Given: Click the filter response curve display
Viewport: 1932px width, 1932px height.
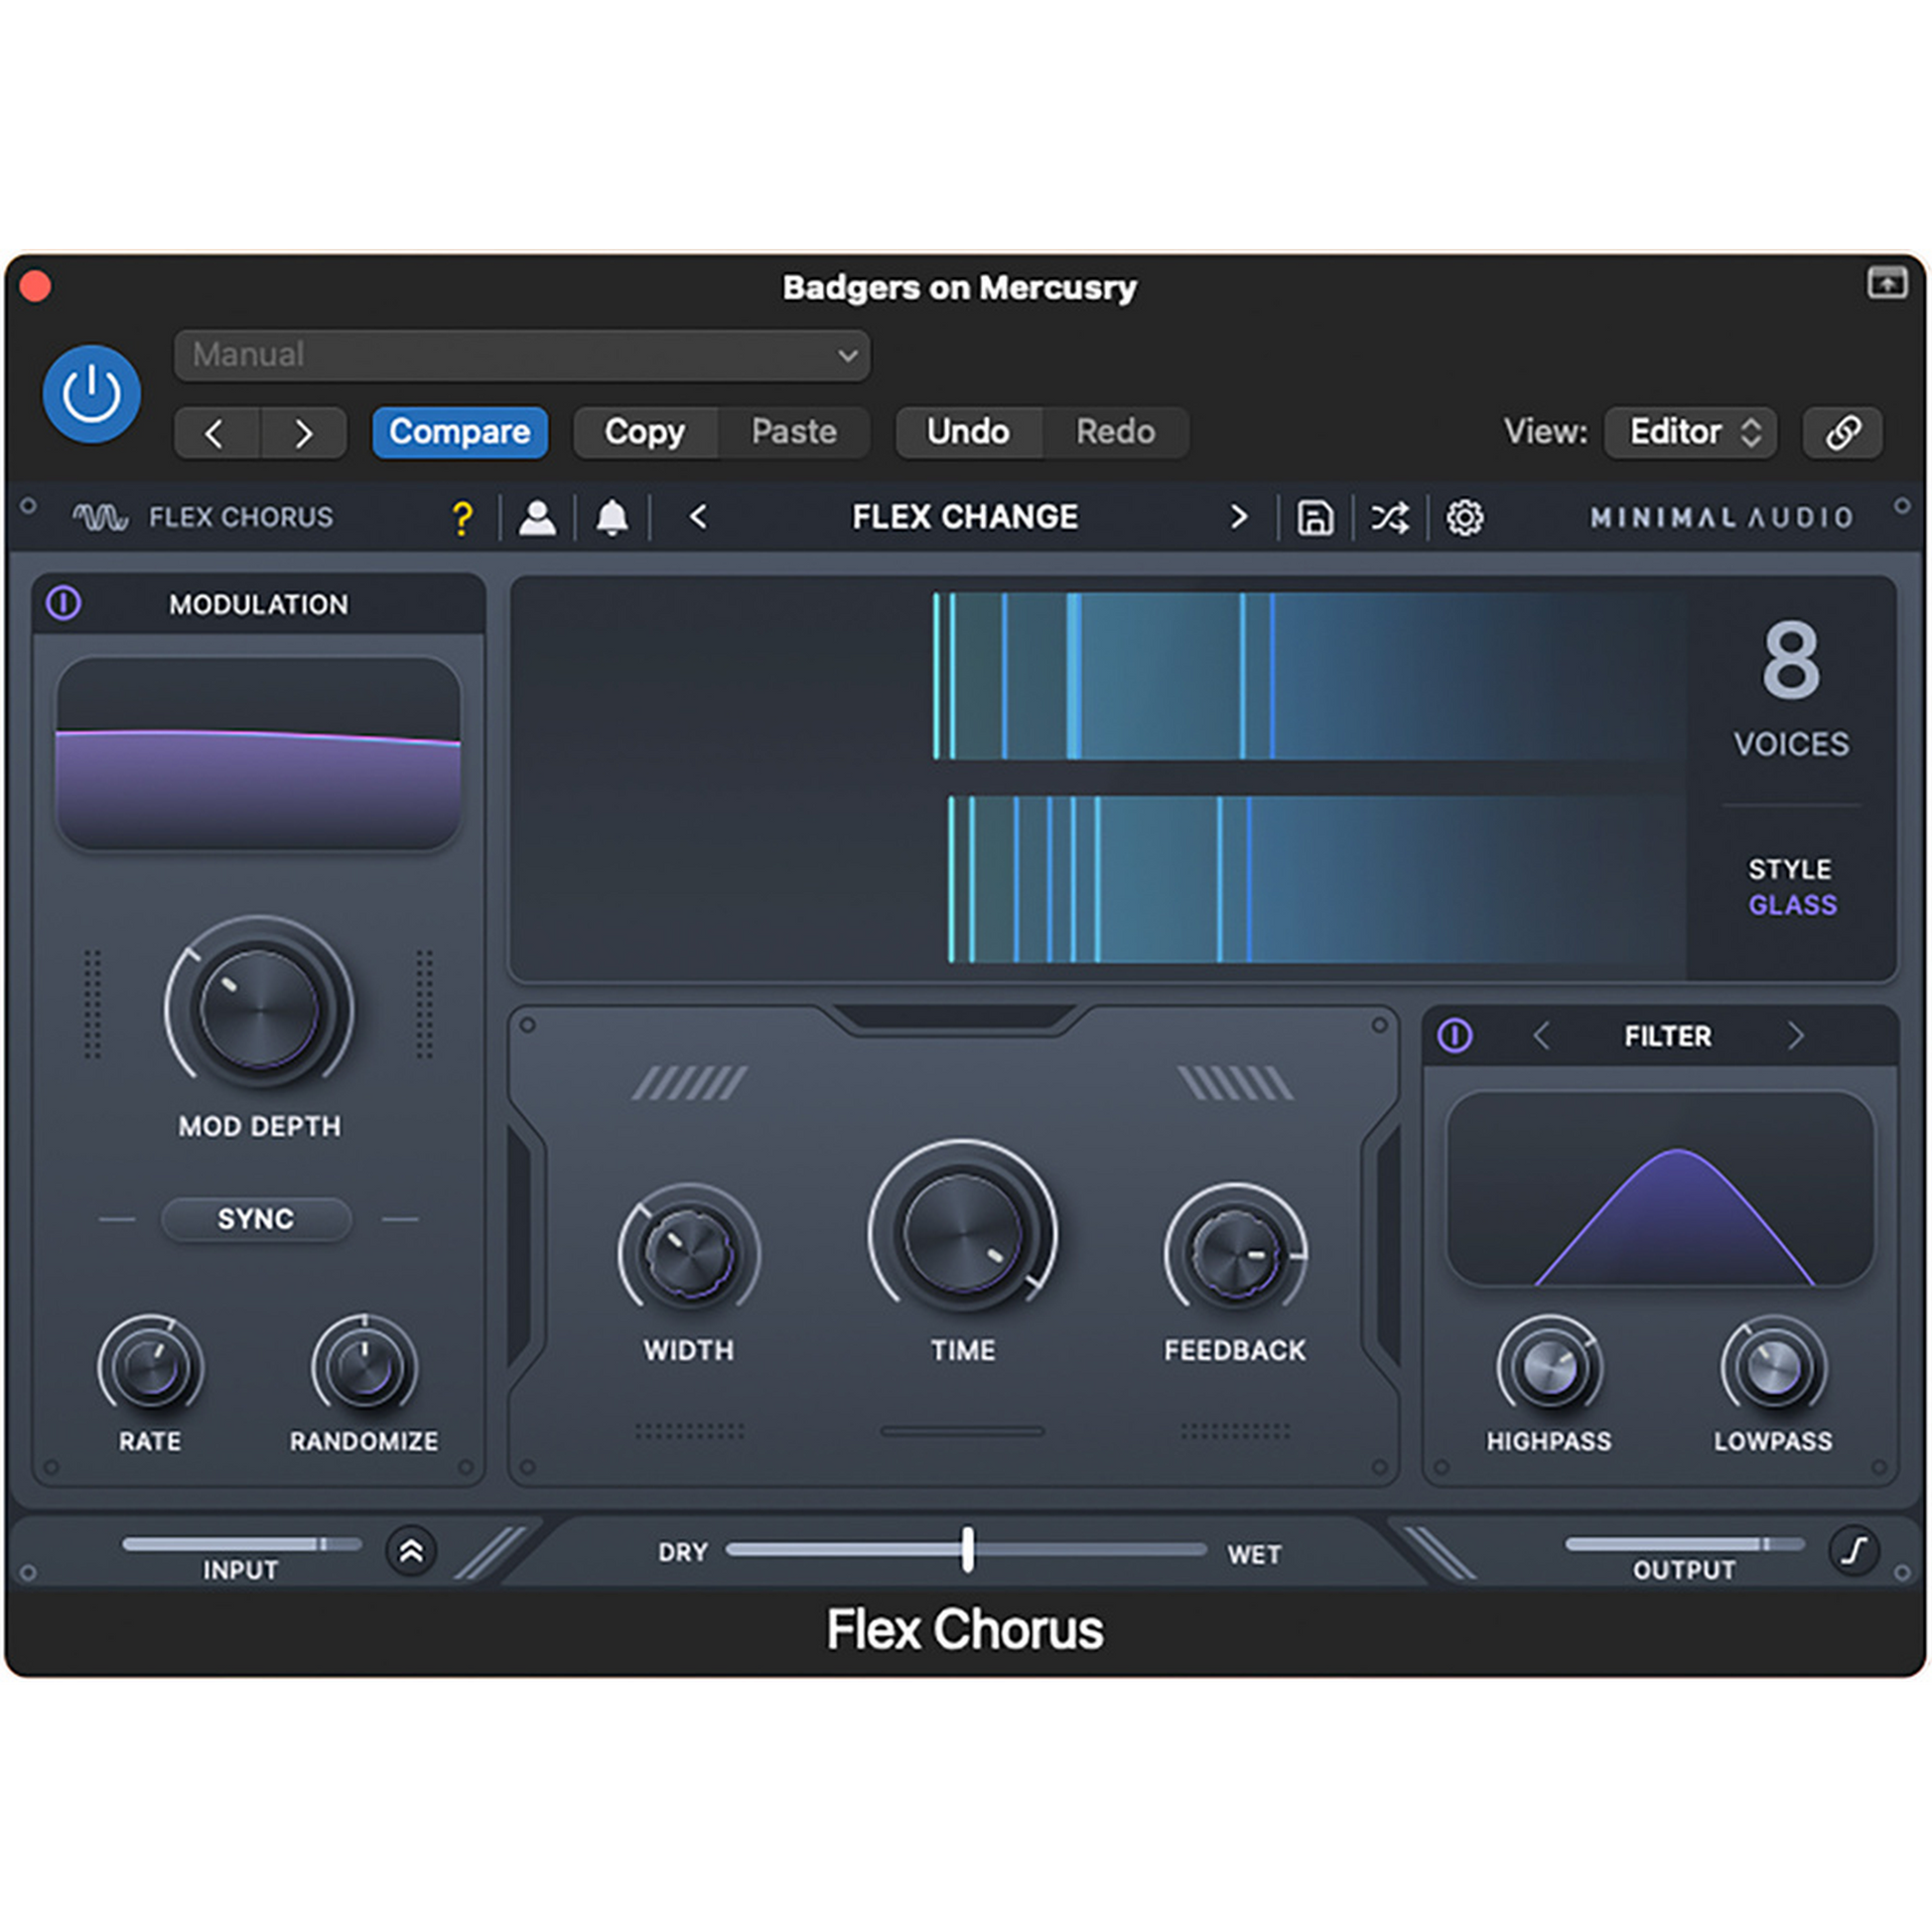Looking at the screenshot, I should click(1660, 1188).
